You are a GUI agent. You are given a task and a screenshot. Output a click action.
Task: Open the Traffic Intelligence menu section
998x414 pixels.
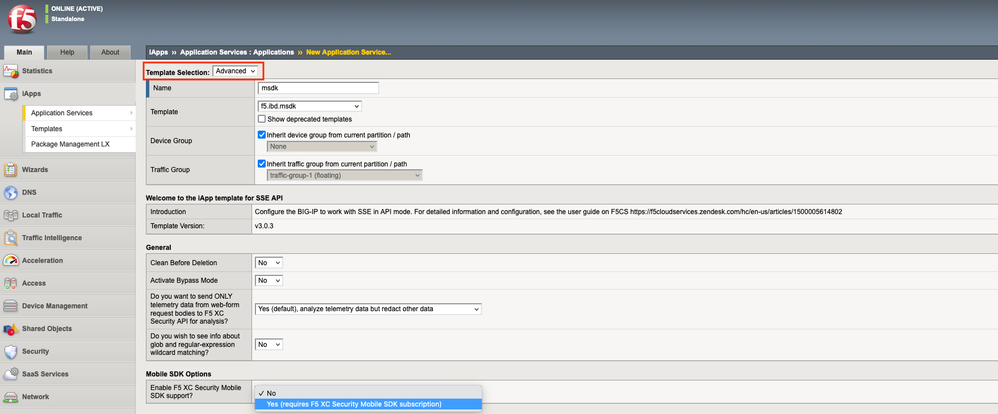click(x=68, y=238)
